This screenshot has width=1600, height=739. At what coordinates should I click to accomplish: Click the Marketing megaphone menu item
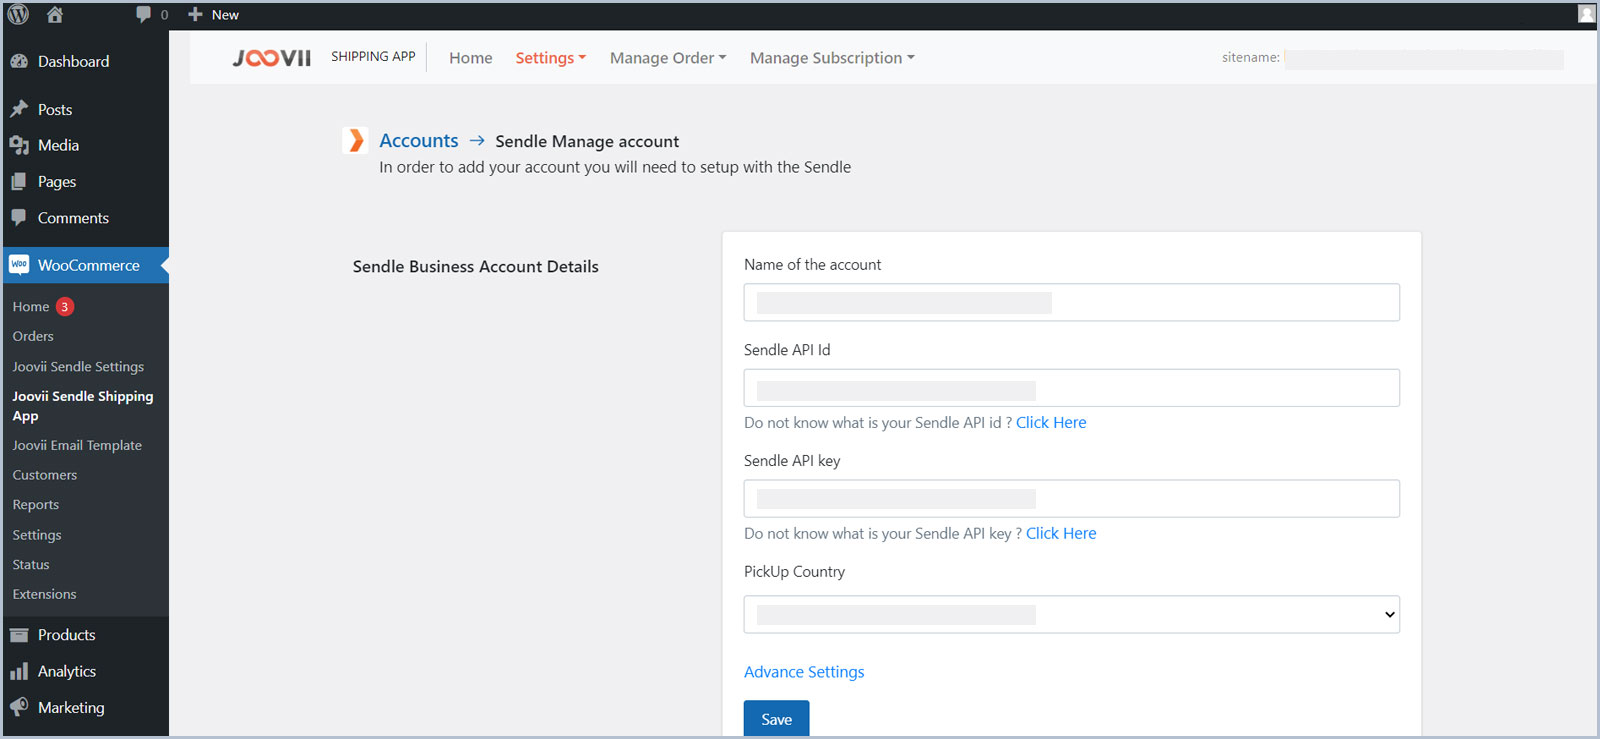tap(70, 707)
